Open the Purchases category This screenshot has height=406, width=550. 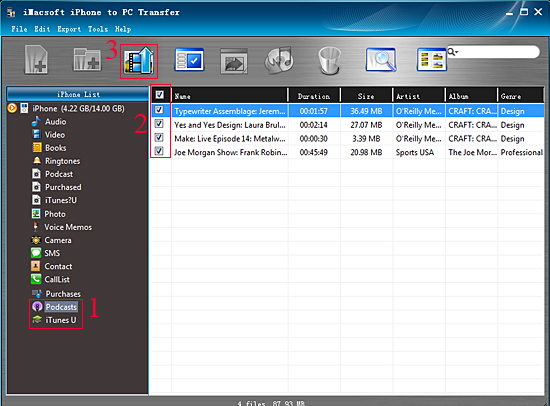tap(63, 294)
